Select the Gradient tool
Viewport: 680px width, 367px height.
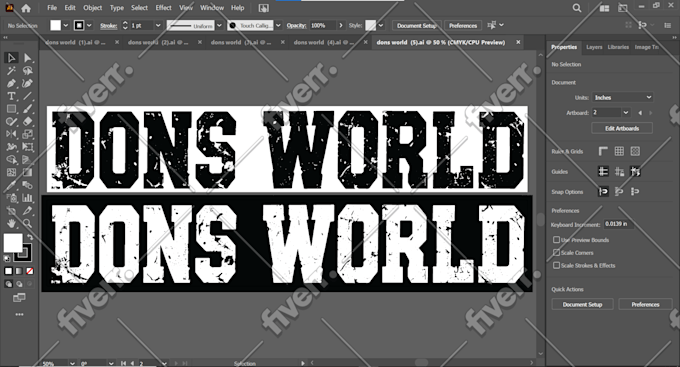[28, 172]
